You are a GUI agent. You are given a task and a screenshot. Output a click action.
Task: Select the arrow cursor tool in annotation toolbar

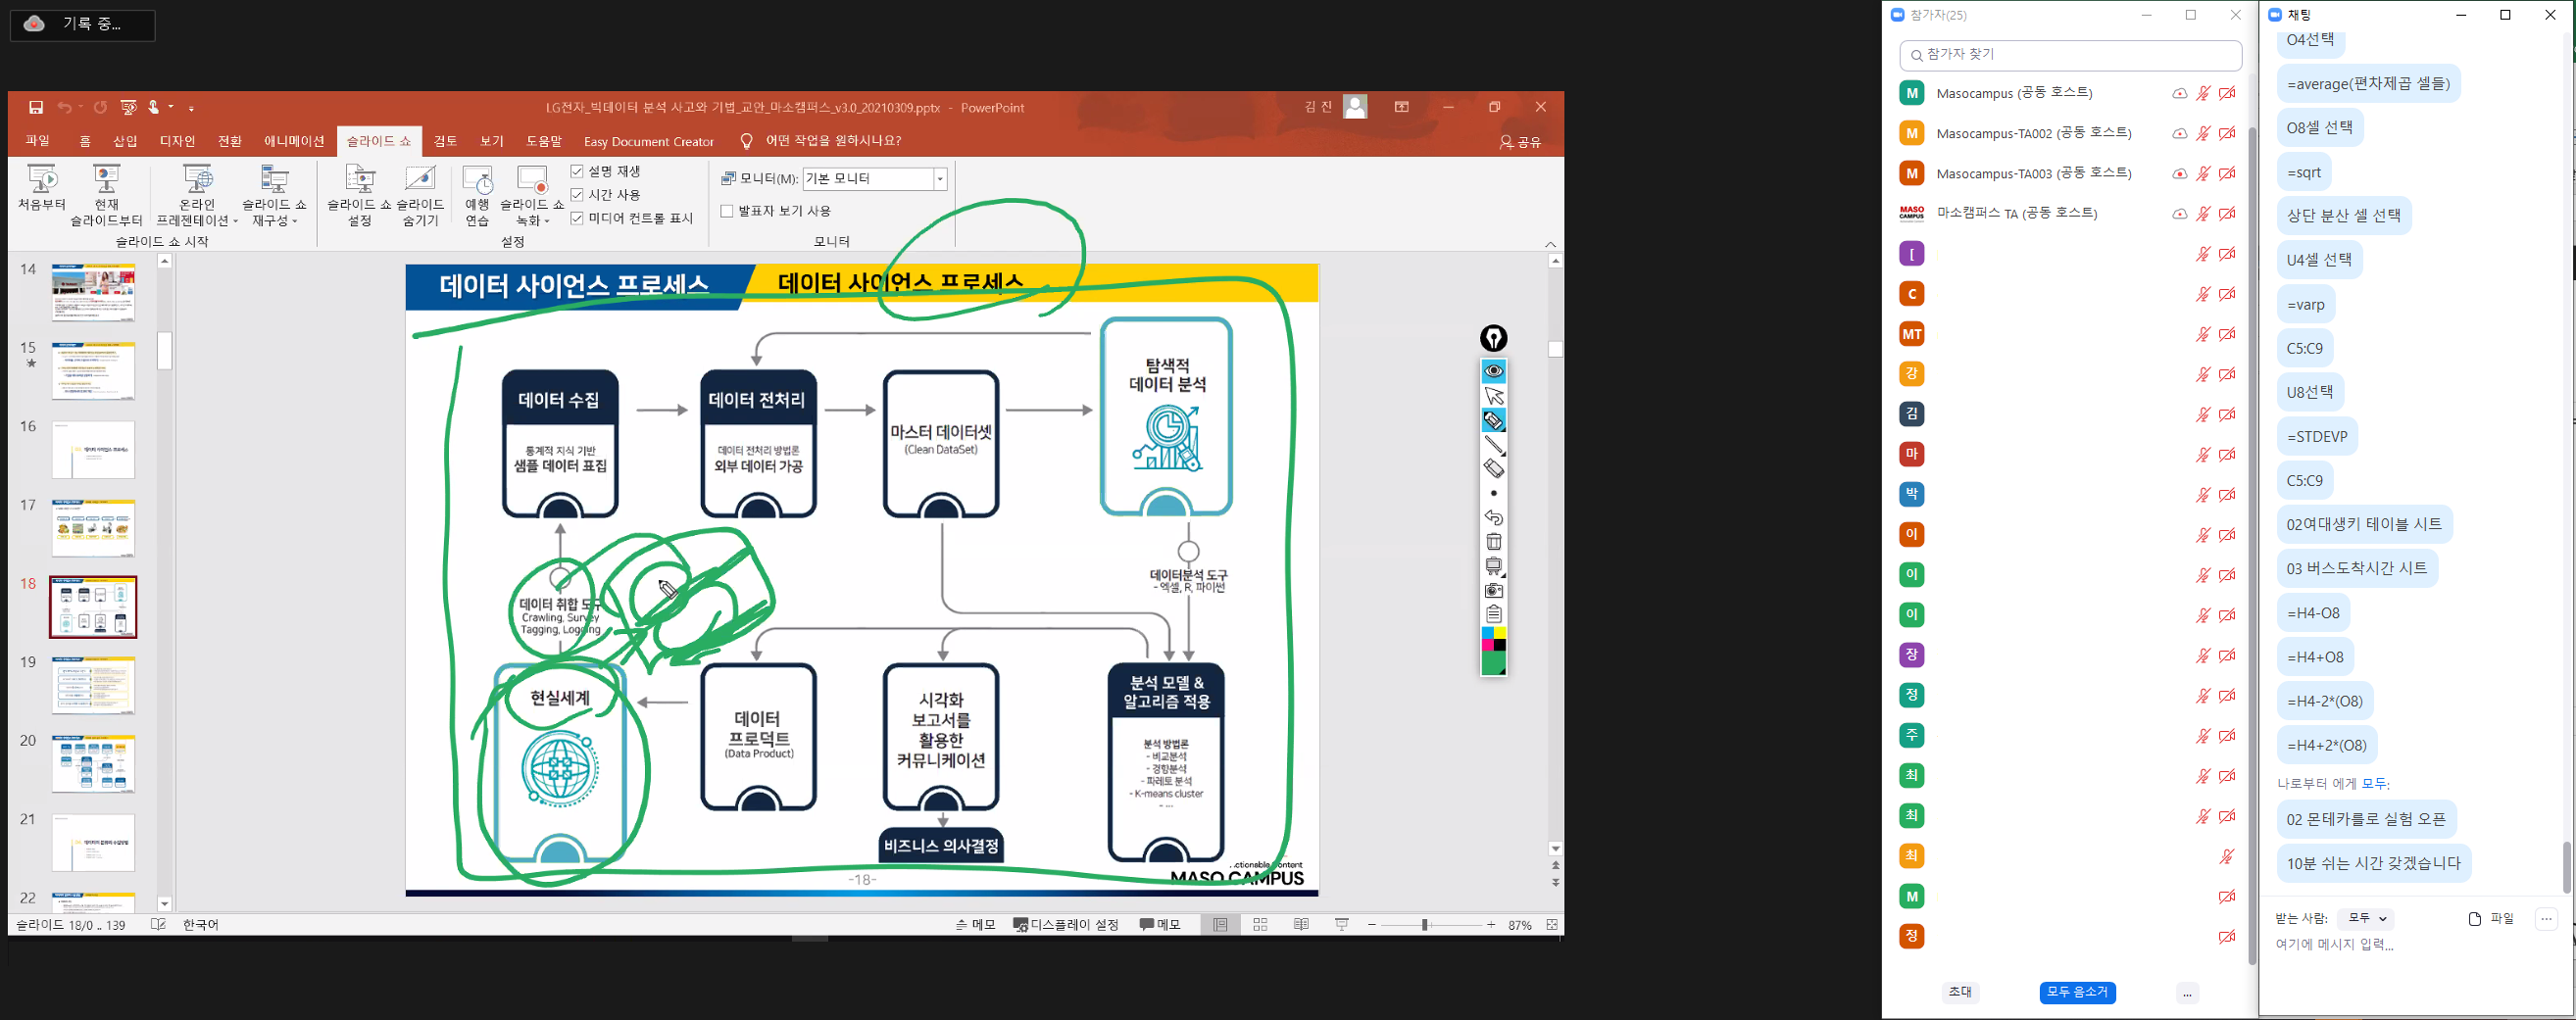[1493, 396]
